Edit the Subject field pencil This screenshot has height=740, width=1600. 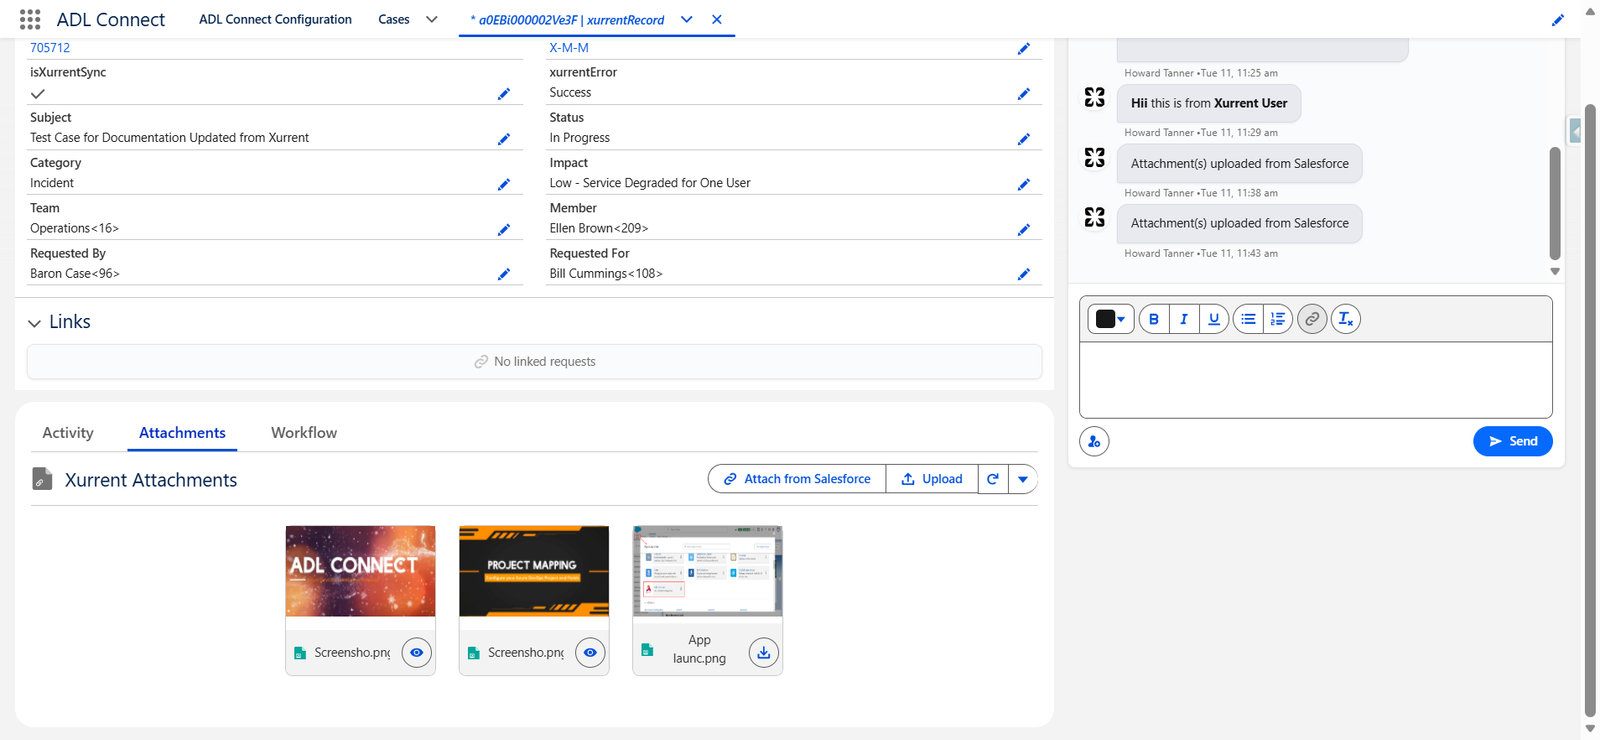[x=504, y=139]
